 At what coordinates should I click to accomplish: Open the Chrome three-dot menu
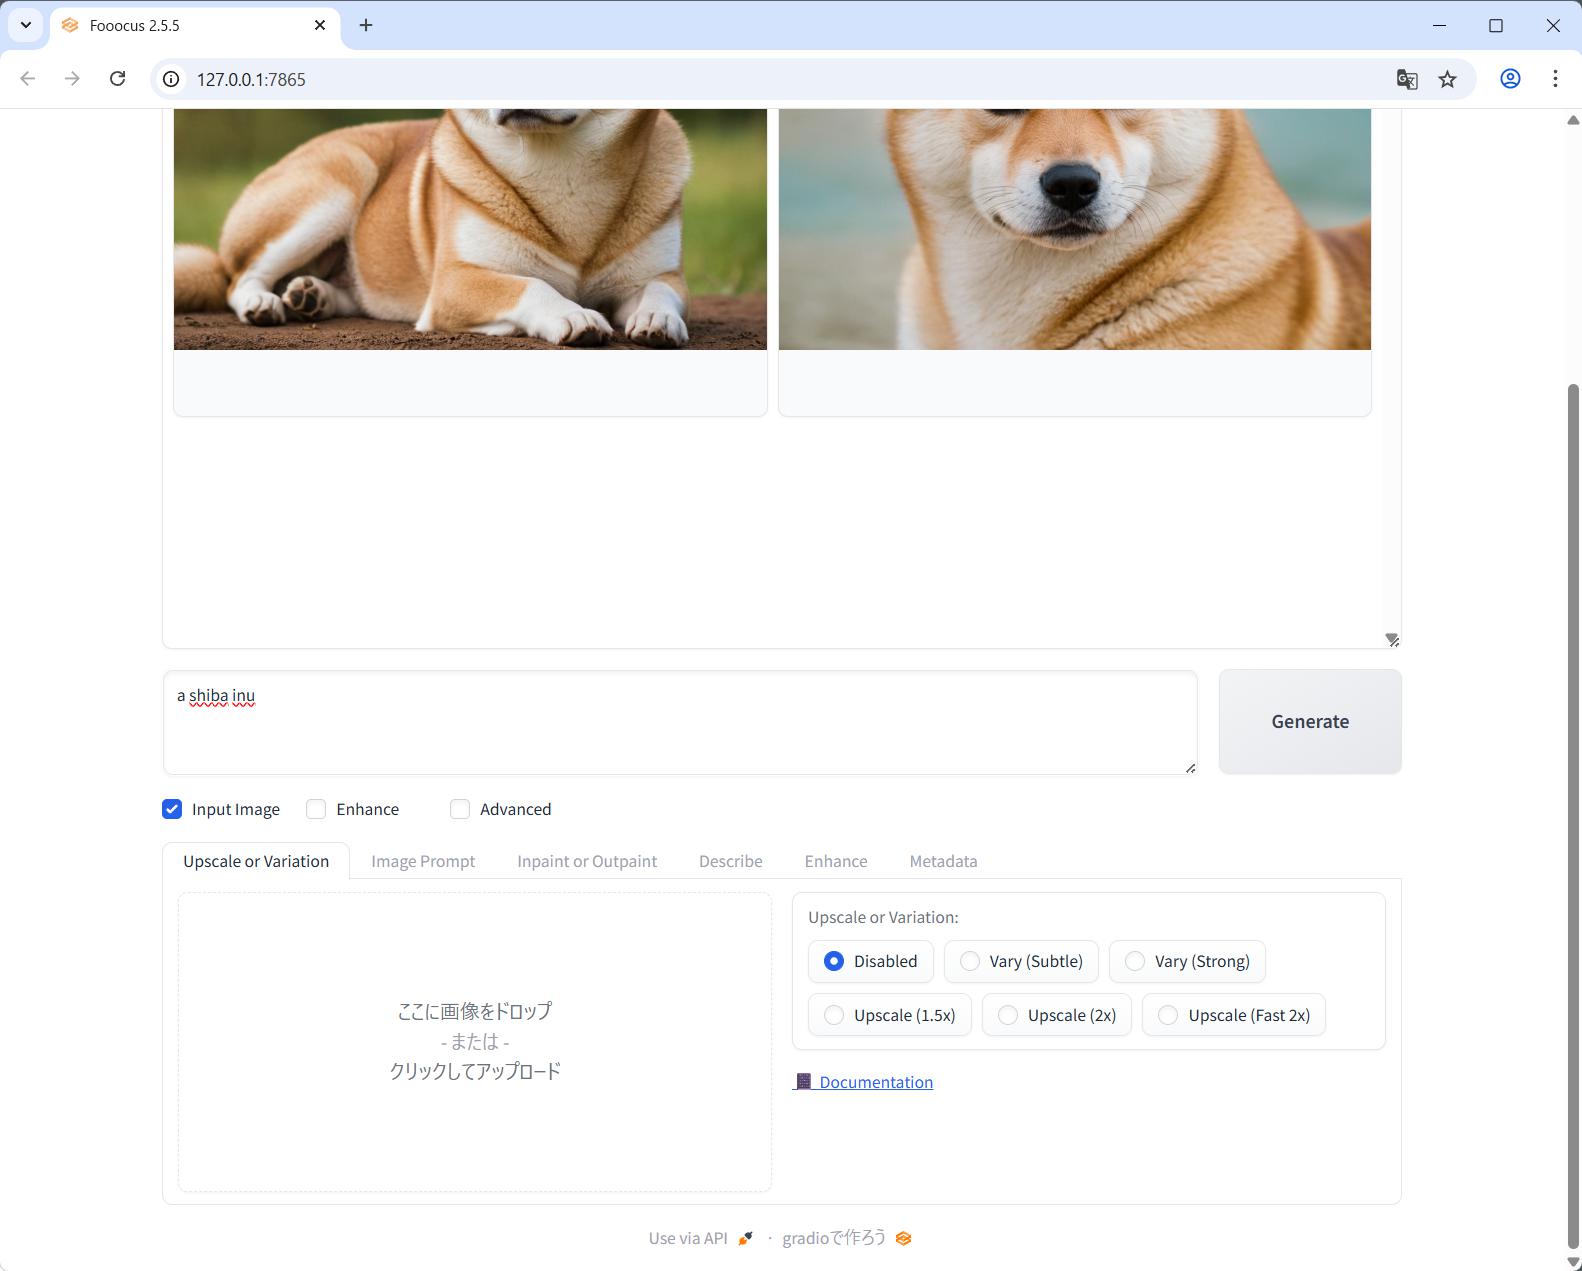coord(1555,79)
